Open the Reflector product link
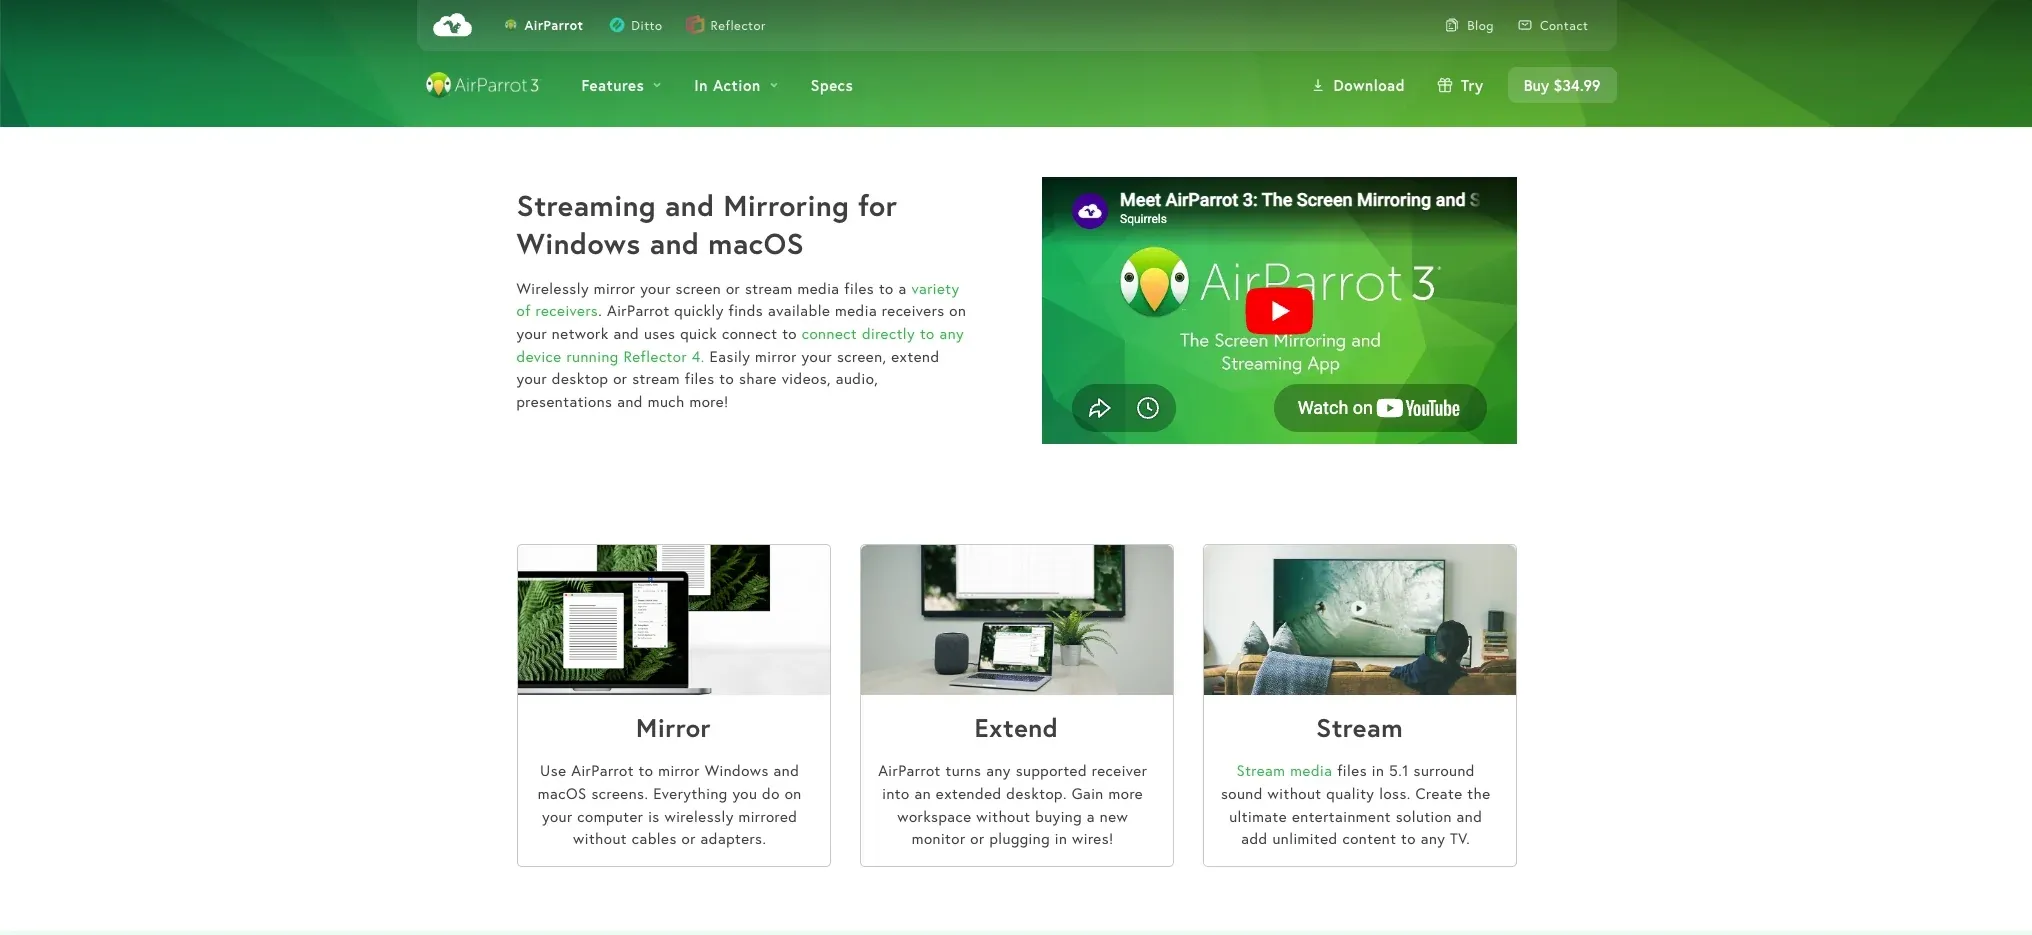 pos(726,25)
